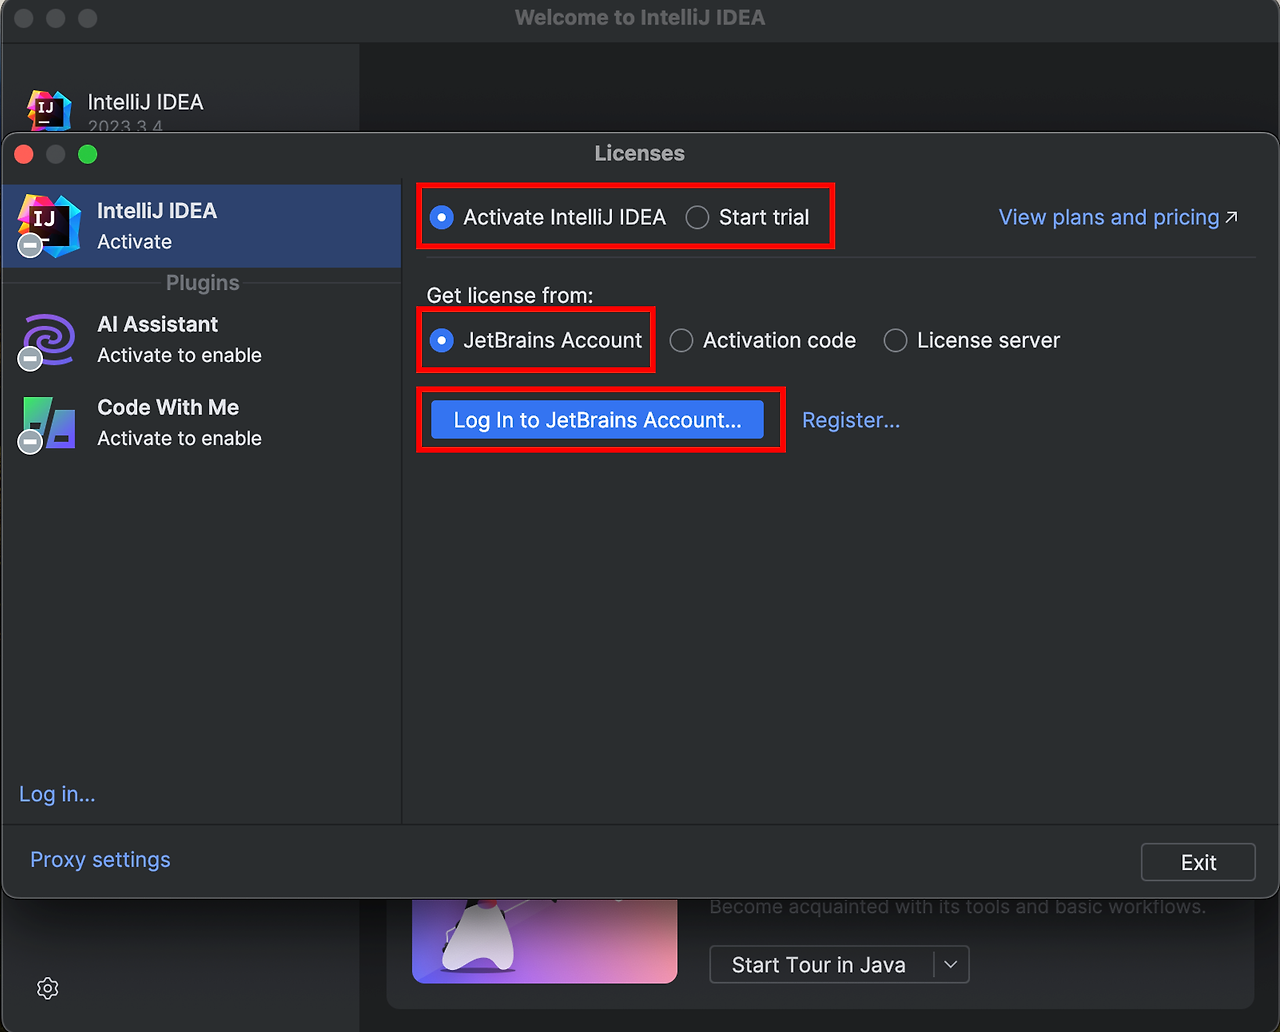Viewport: 1280px width, 1032px height.
Task: Click 'Activate to enable' under Code With Me
Action: click(180, 439)
